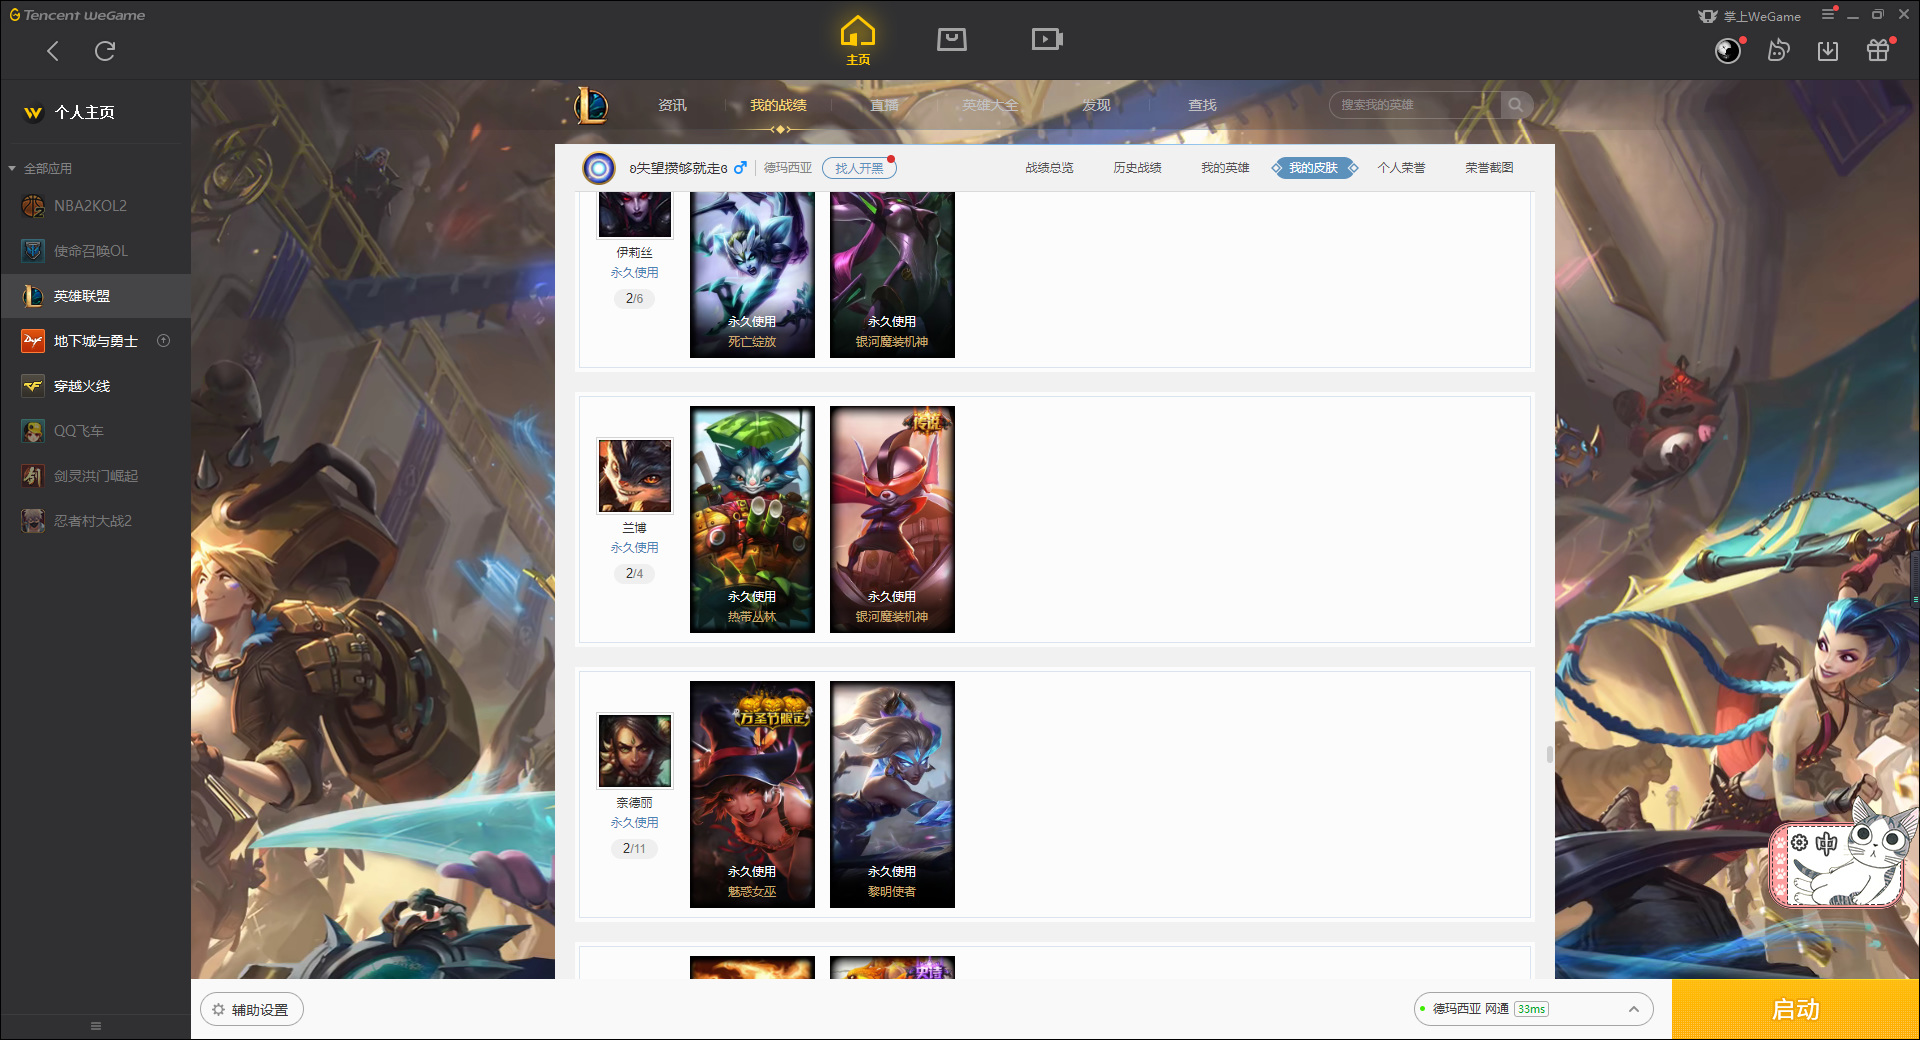
Task: Open 兰博's 银河魔装机神 skin card
Action: 892,519
